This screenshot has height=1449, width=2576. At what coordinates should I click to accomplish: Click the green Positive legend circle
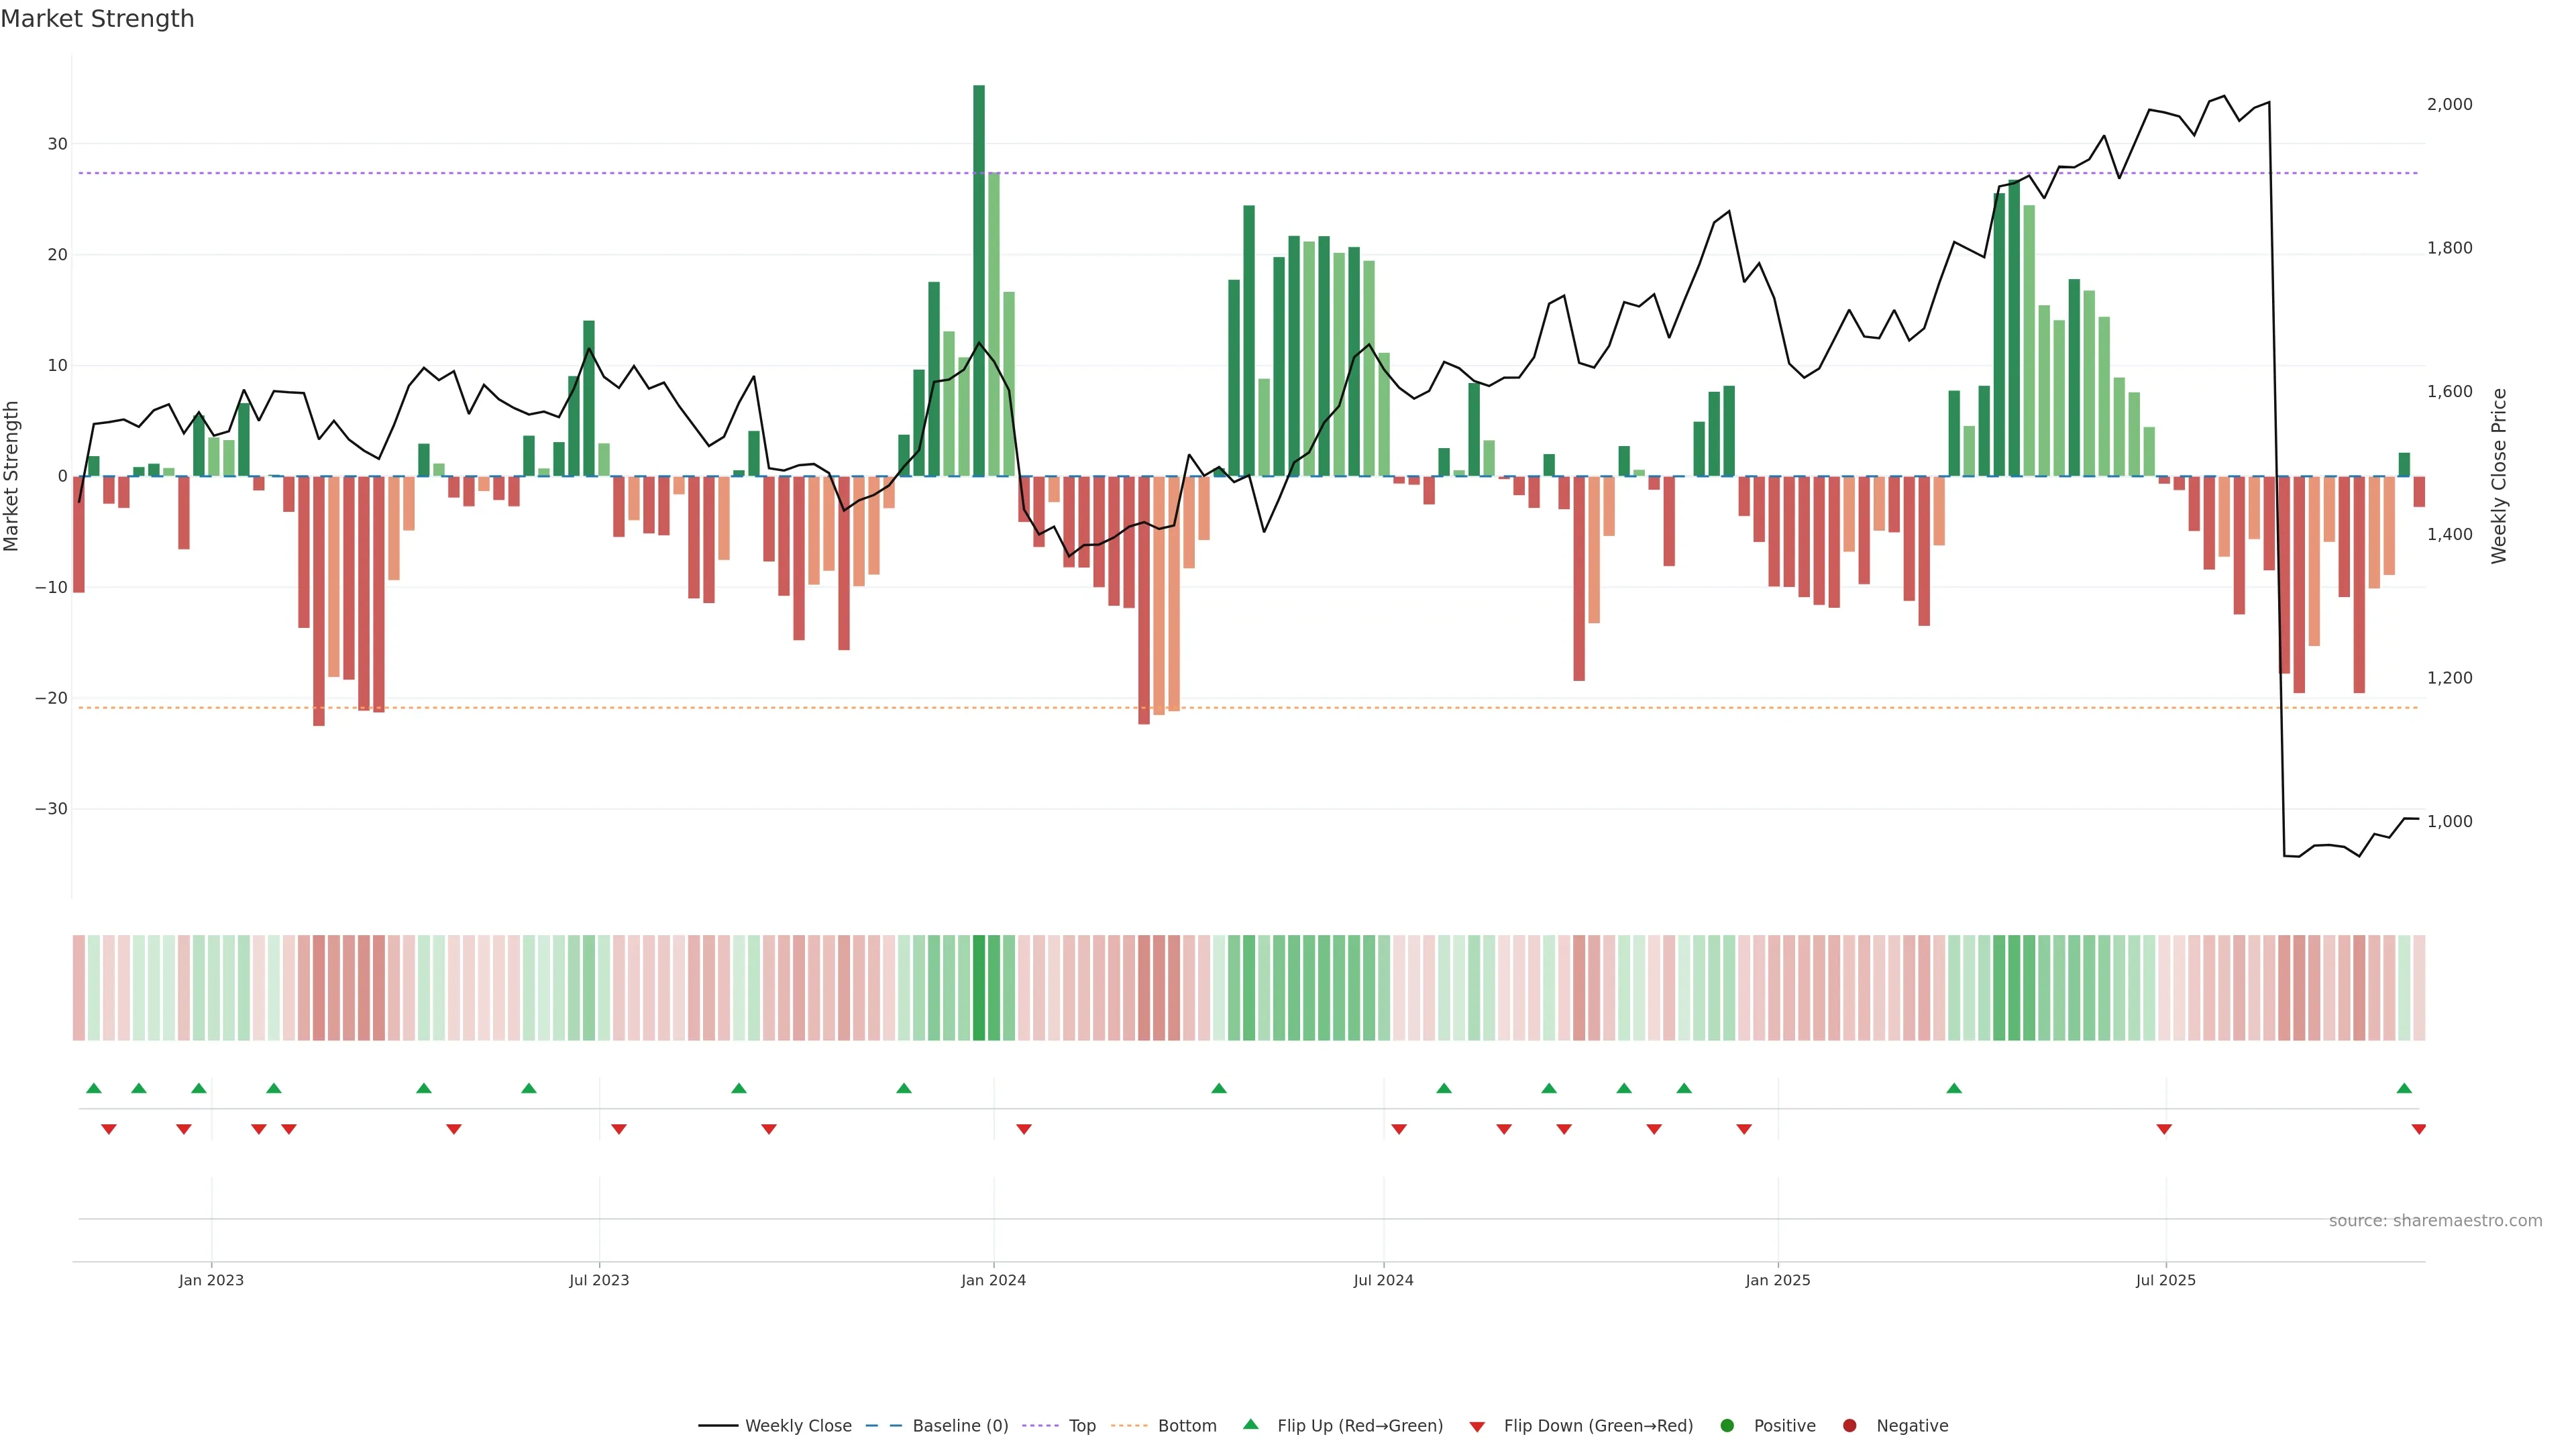coord(1727,1426)
